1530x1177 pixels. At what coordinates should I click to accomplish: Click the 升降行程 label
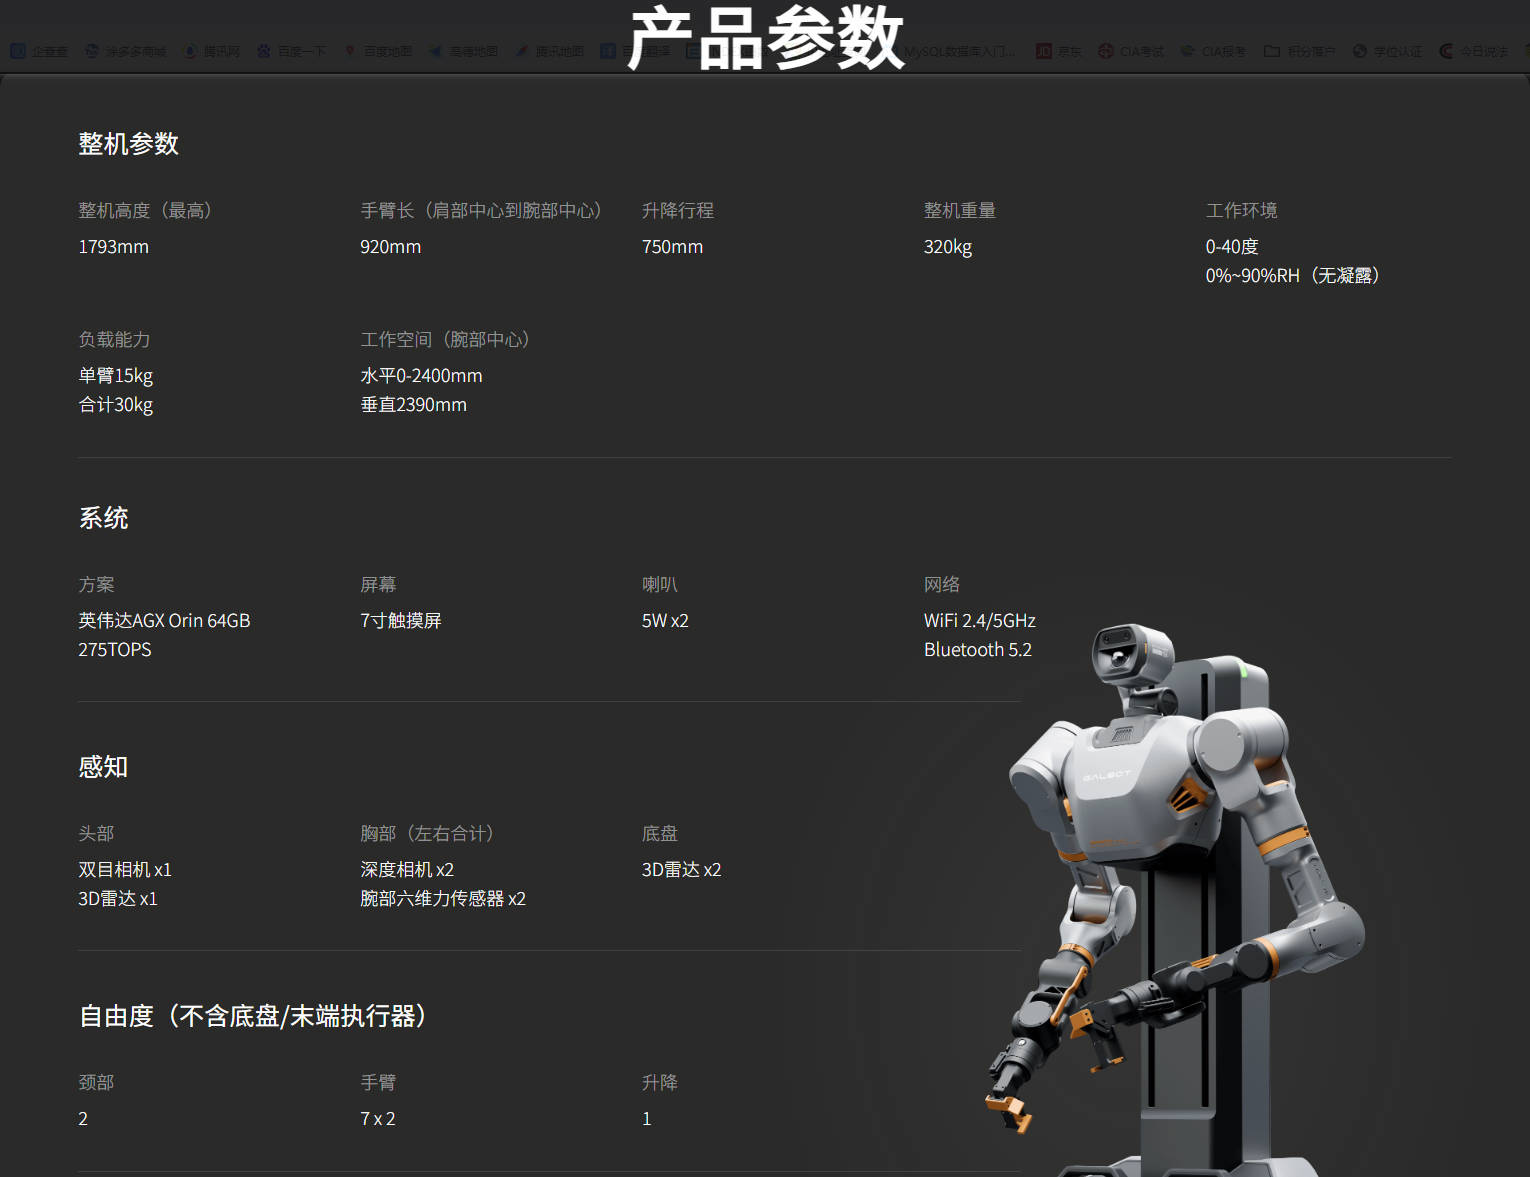click(x=678, y=211)
